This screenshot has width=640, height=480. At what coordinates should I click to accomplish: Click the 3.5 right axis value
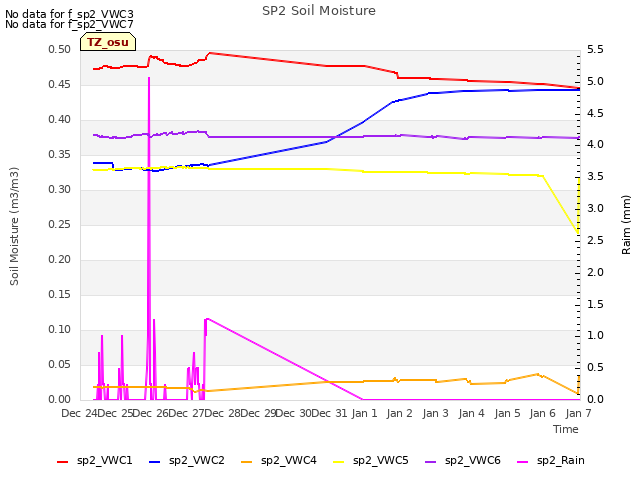595,176
